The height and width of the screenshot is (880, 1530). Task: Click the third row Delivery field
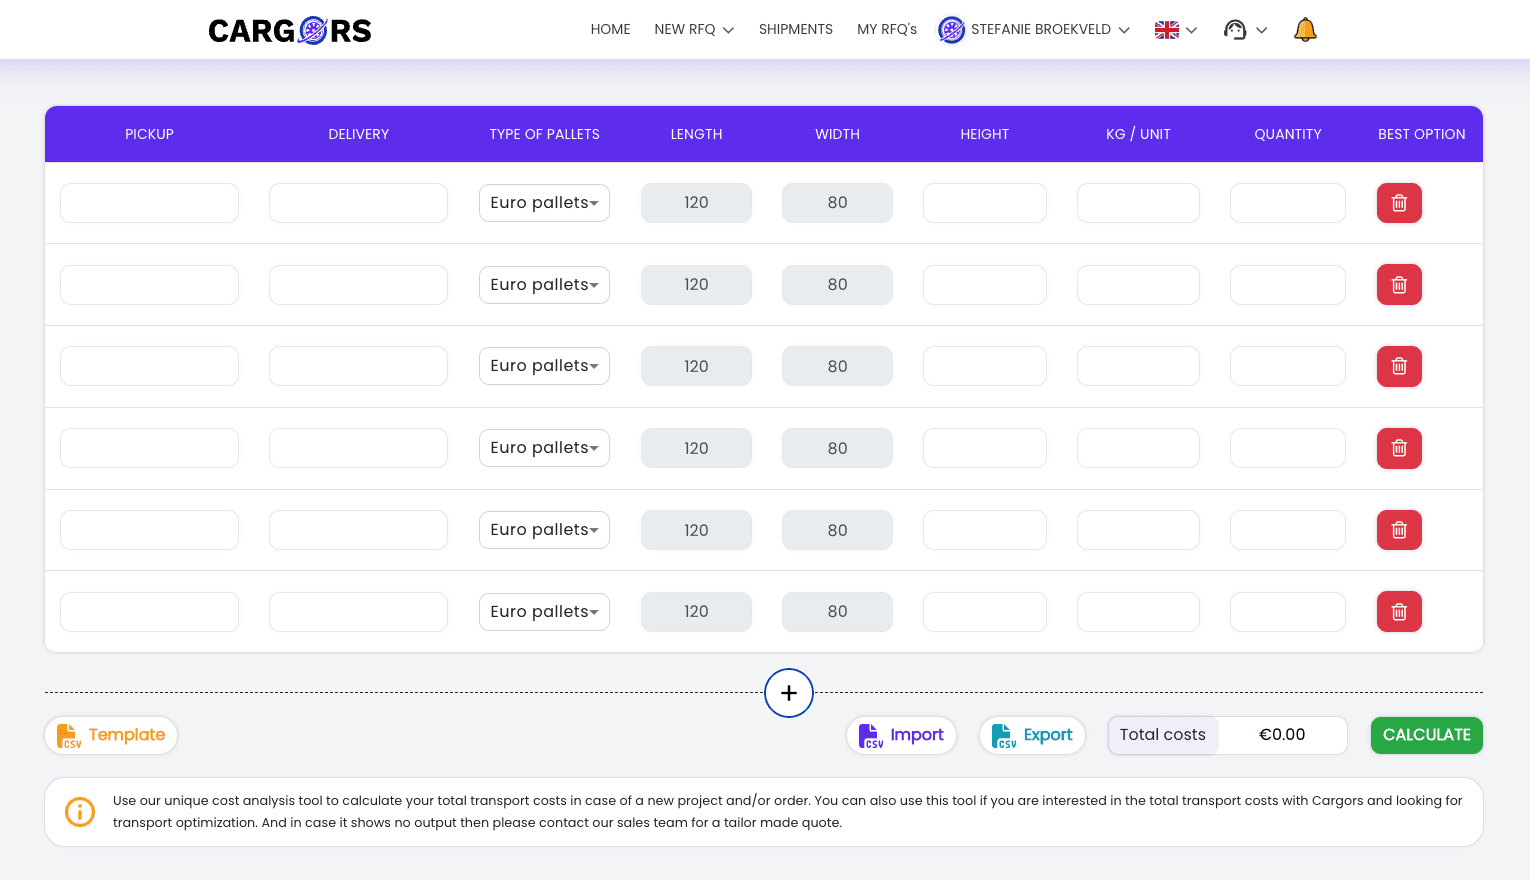point(358,366)
